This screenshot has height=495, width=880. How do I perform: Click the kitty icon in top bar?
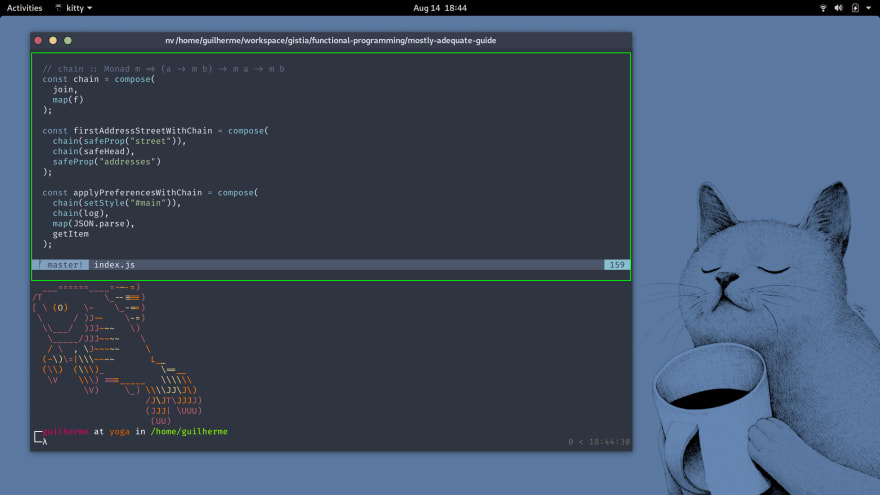[x=58, y=8]
